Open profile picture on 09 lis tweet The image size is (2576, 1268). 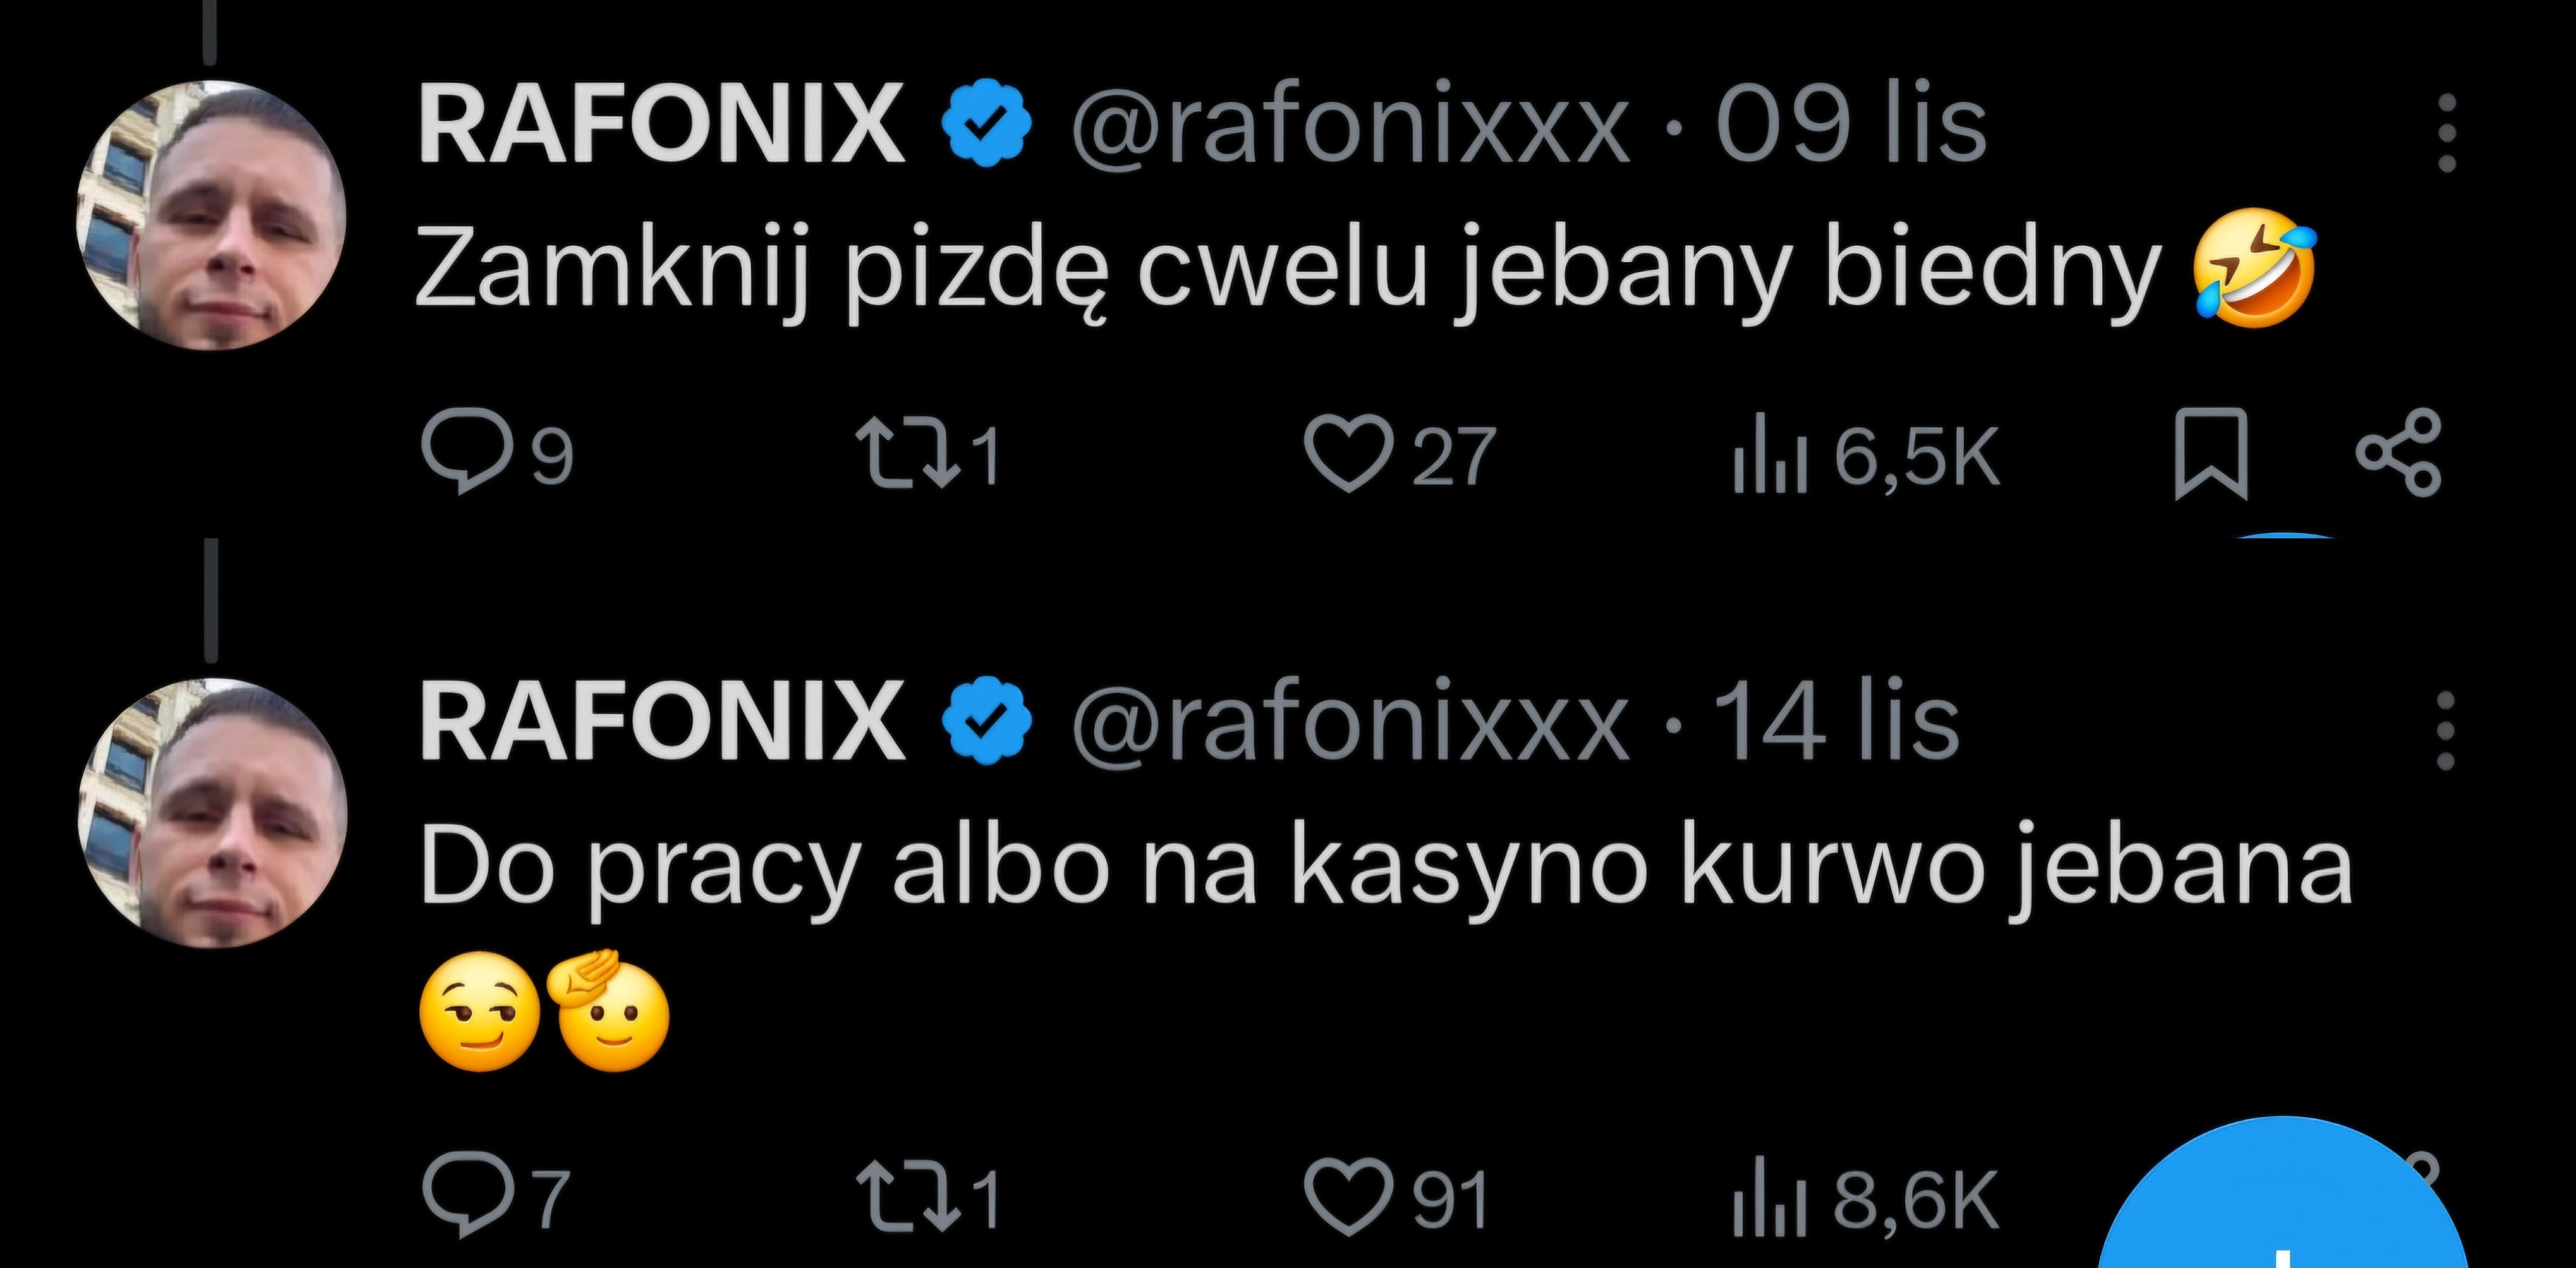pyautogui.click(x=211, y=215)
